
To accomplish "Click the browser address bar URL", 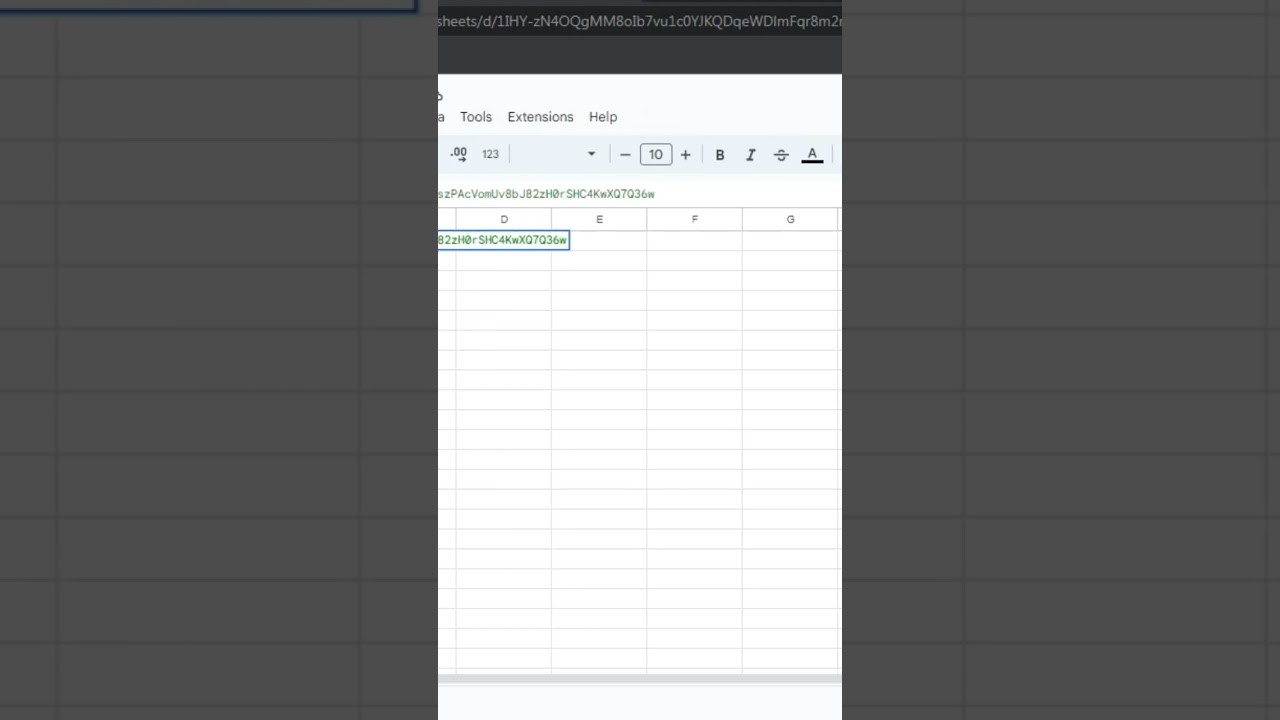I will [x=640, y=21].
